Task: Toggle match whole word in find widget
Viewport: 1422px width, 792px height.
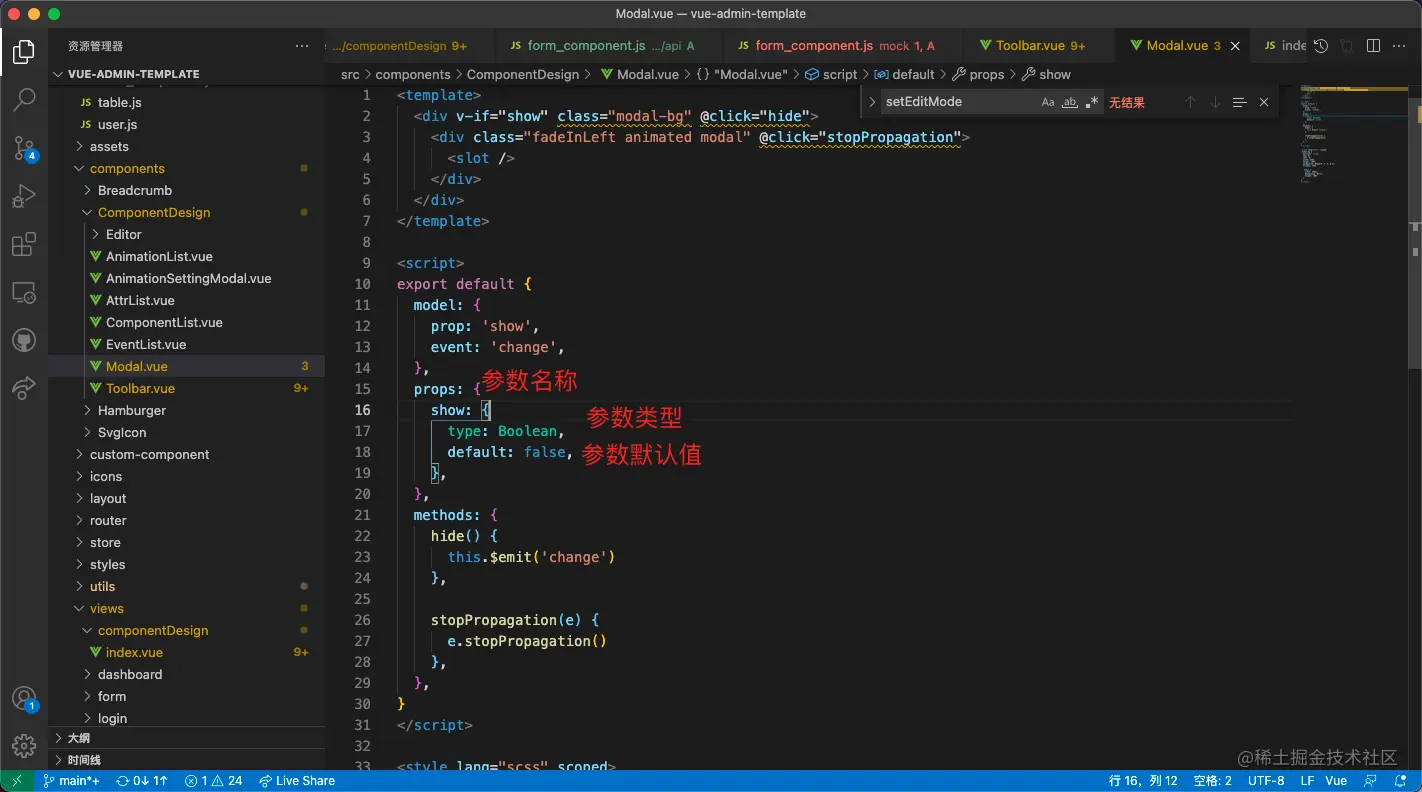Action: tap(1070, 102)
